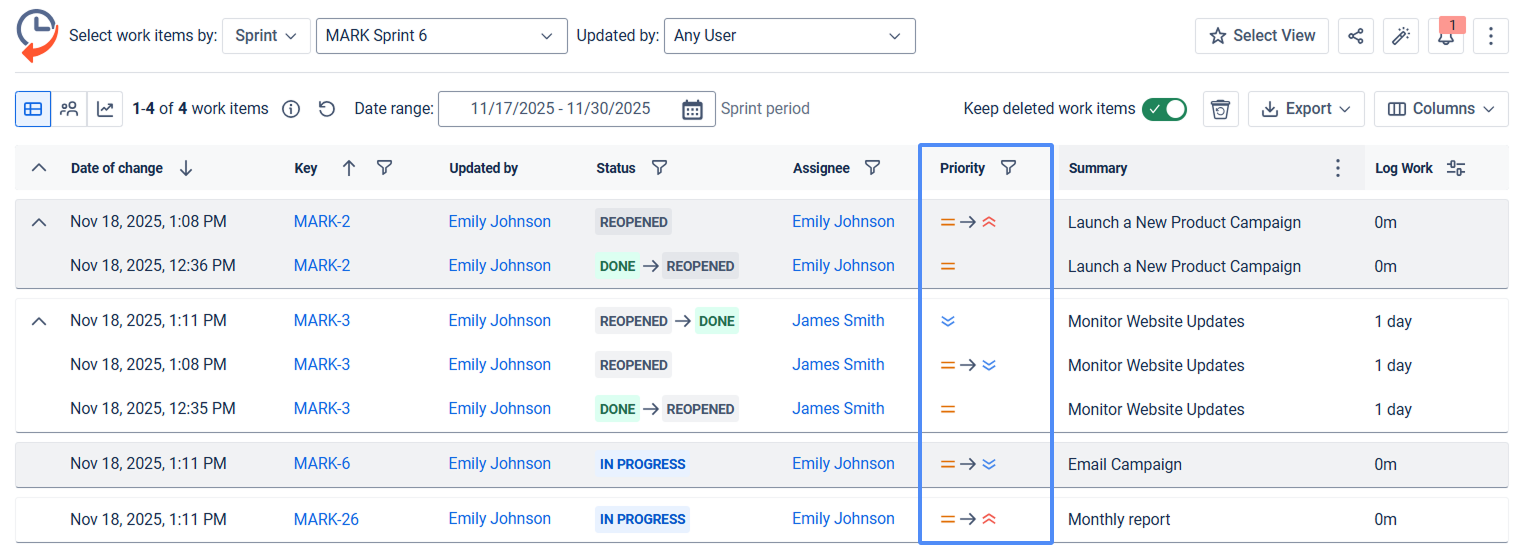
Task: Sort by Date of change arrow
Action: (x=186, y=168)
